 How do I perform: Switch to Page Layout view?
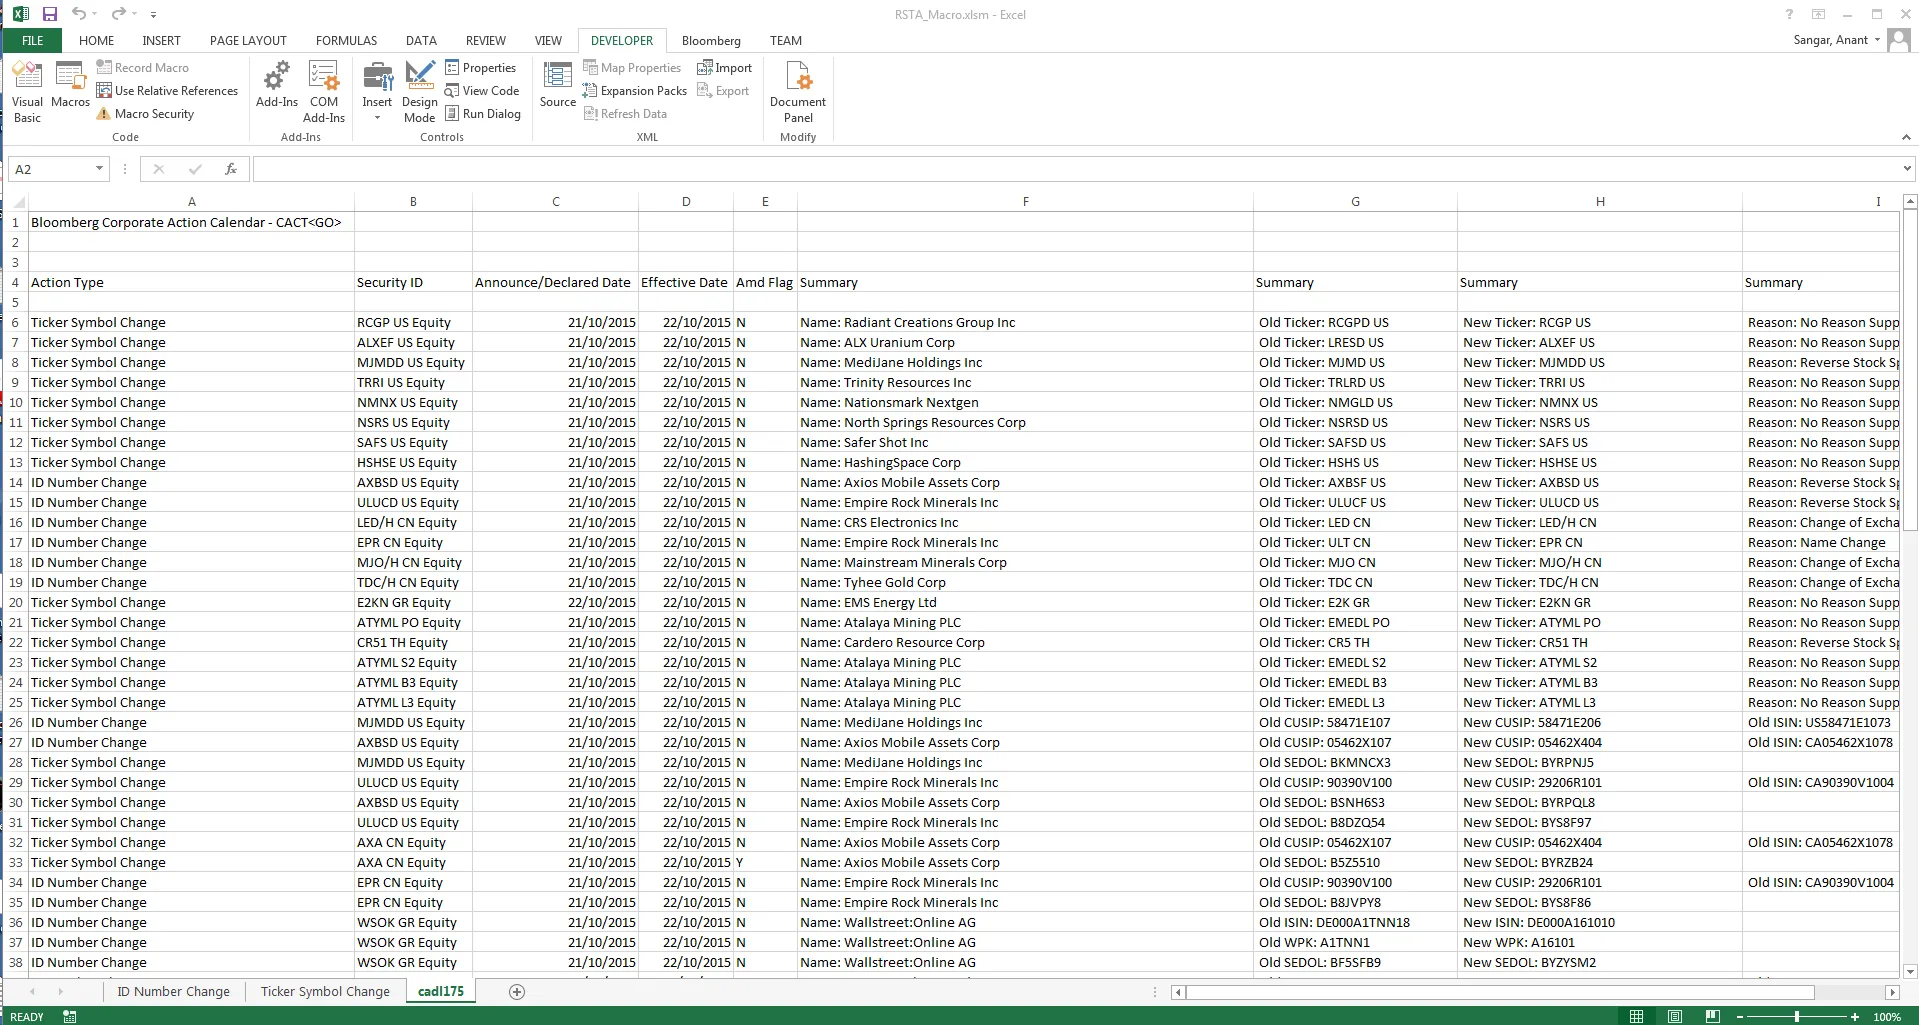point(1674,1016)
